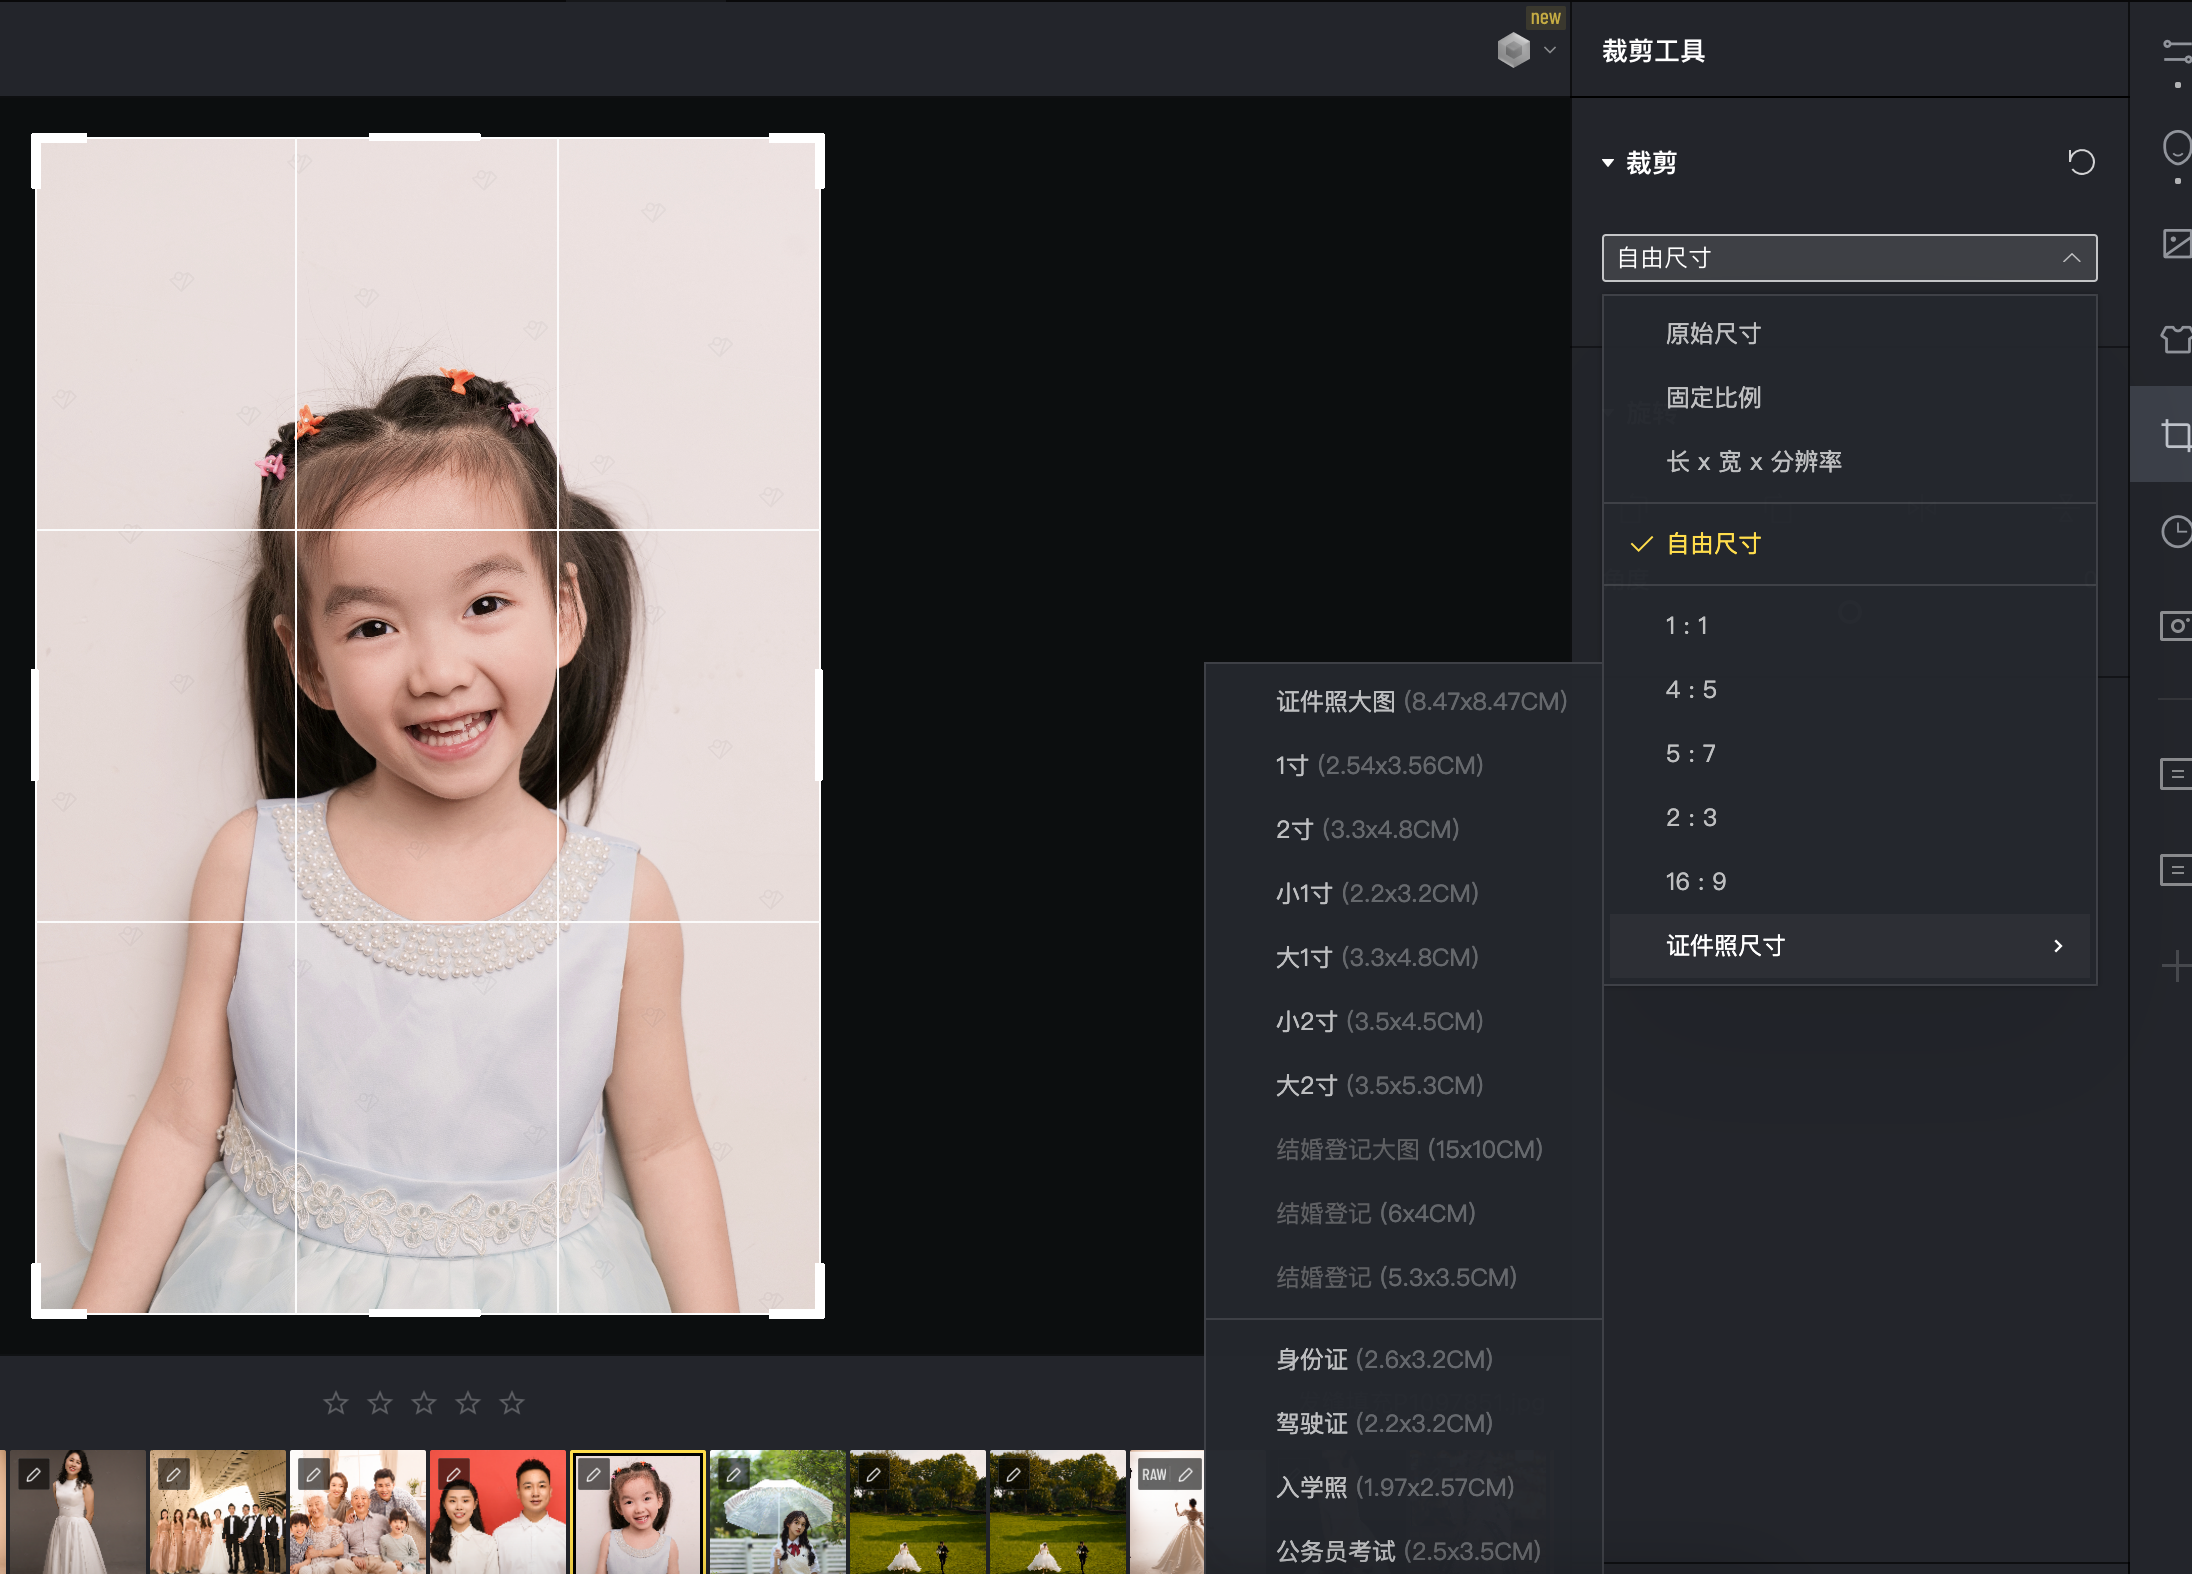
Task: Open the image background panel icon
Action: coord(2177,243)
